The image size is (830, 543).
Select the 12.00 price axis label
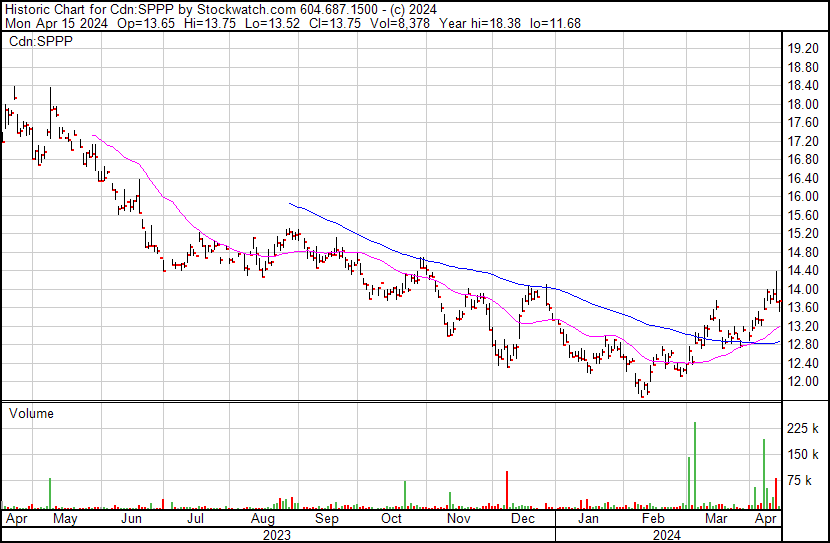pos(804,381)
